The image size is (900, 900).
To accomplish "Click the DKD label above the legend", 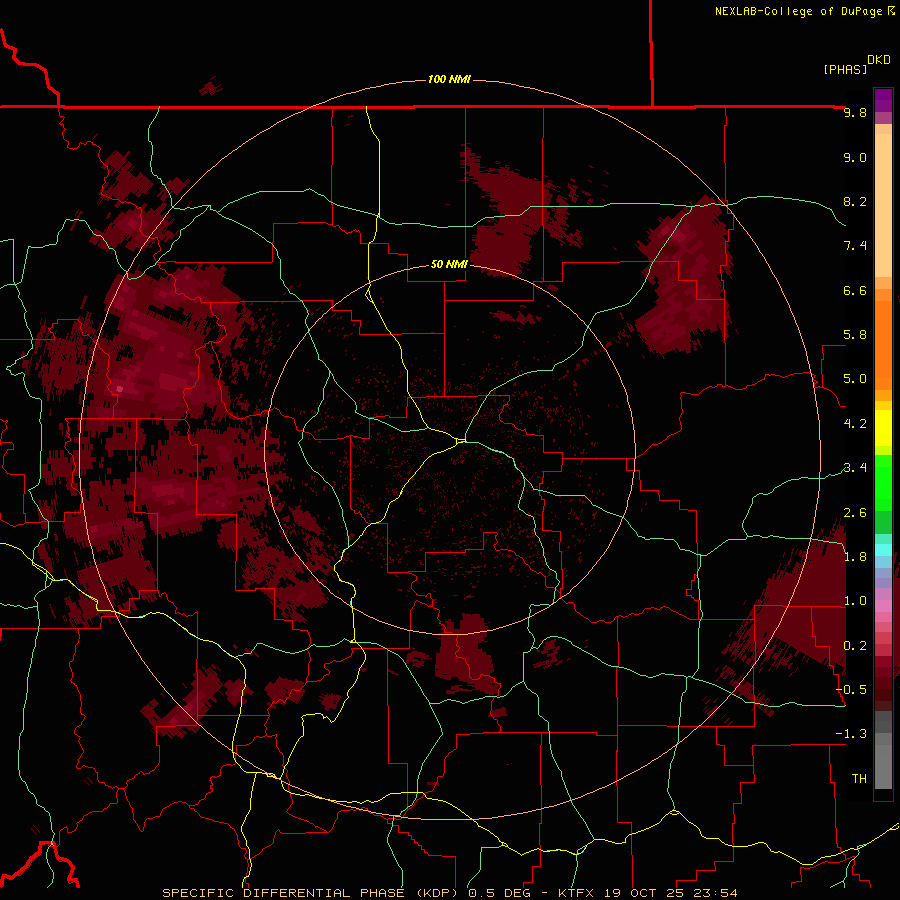I will click(x=879, y=60).
